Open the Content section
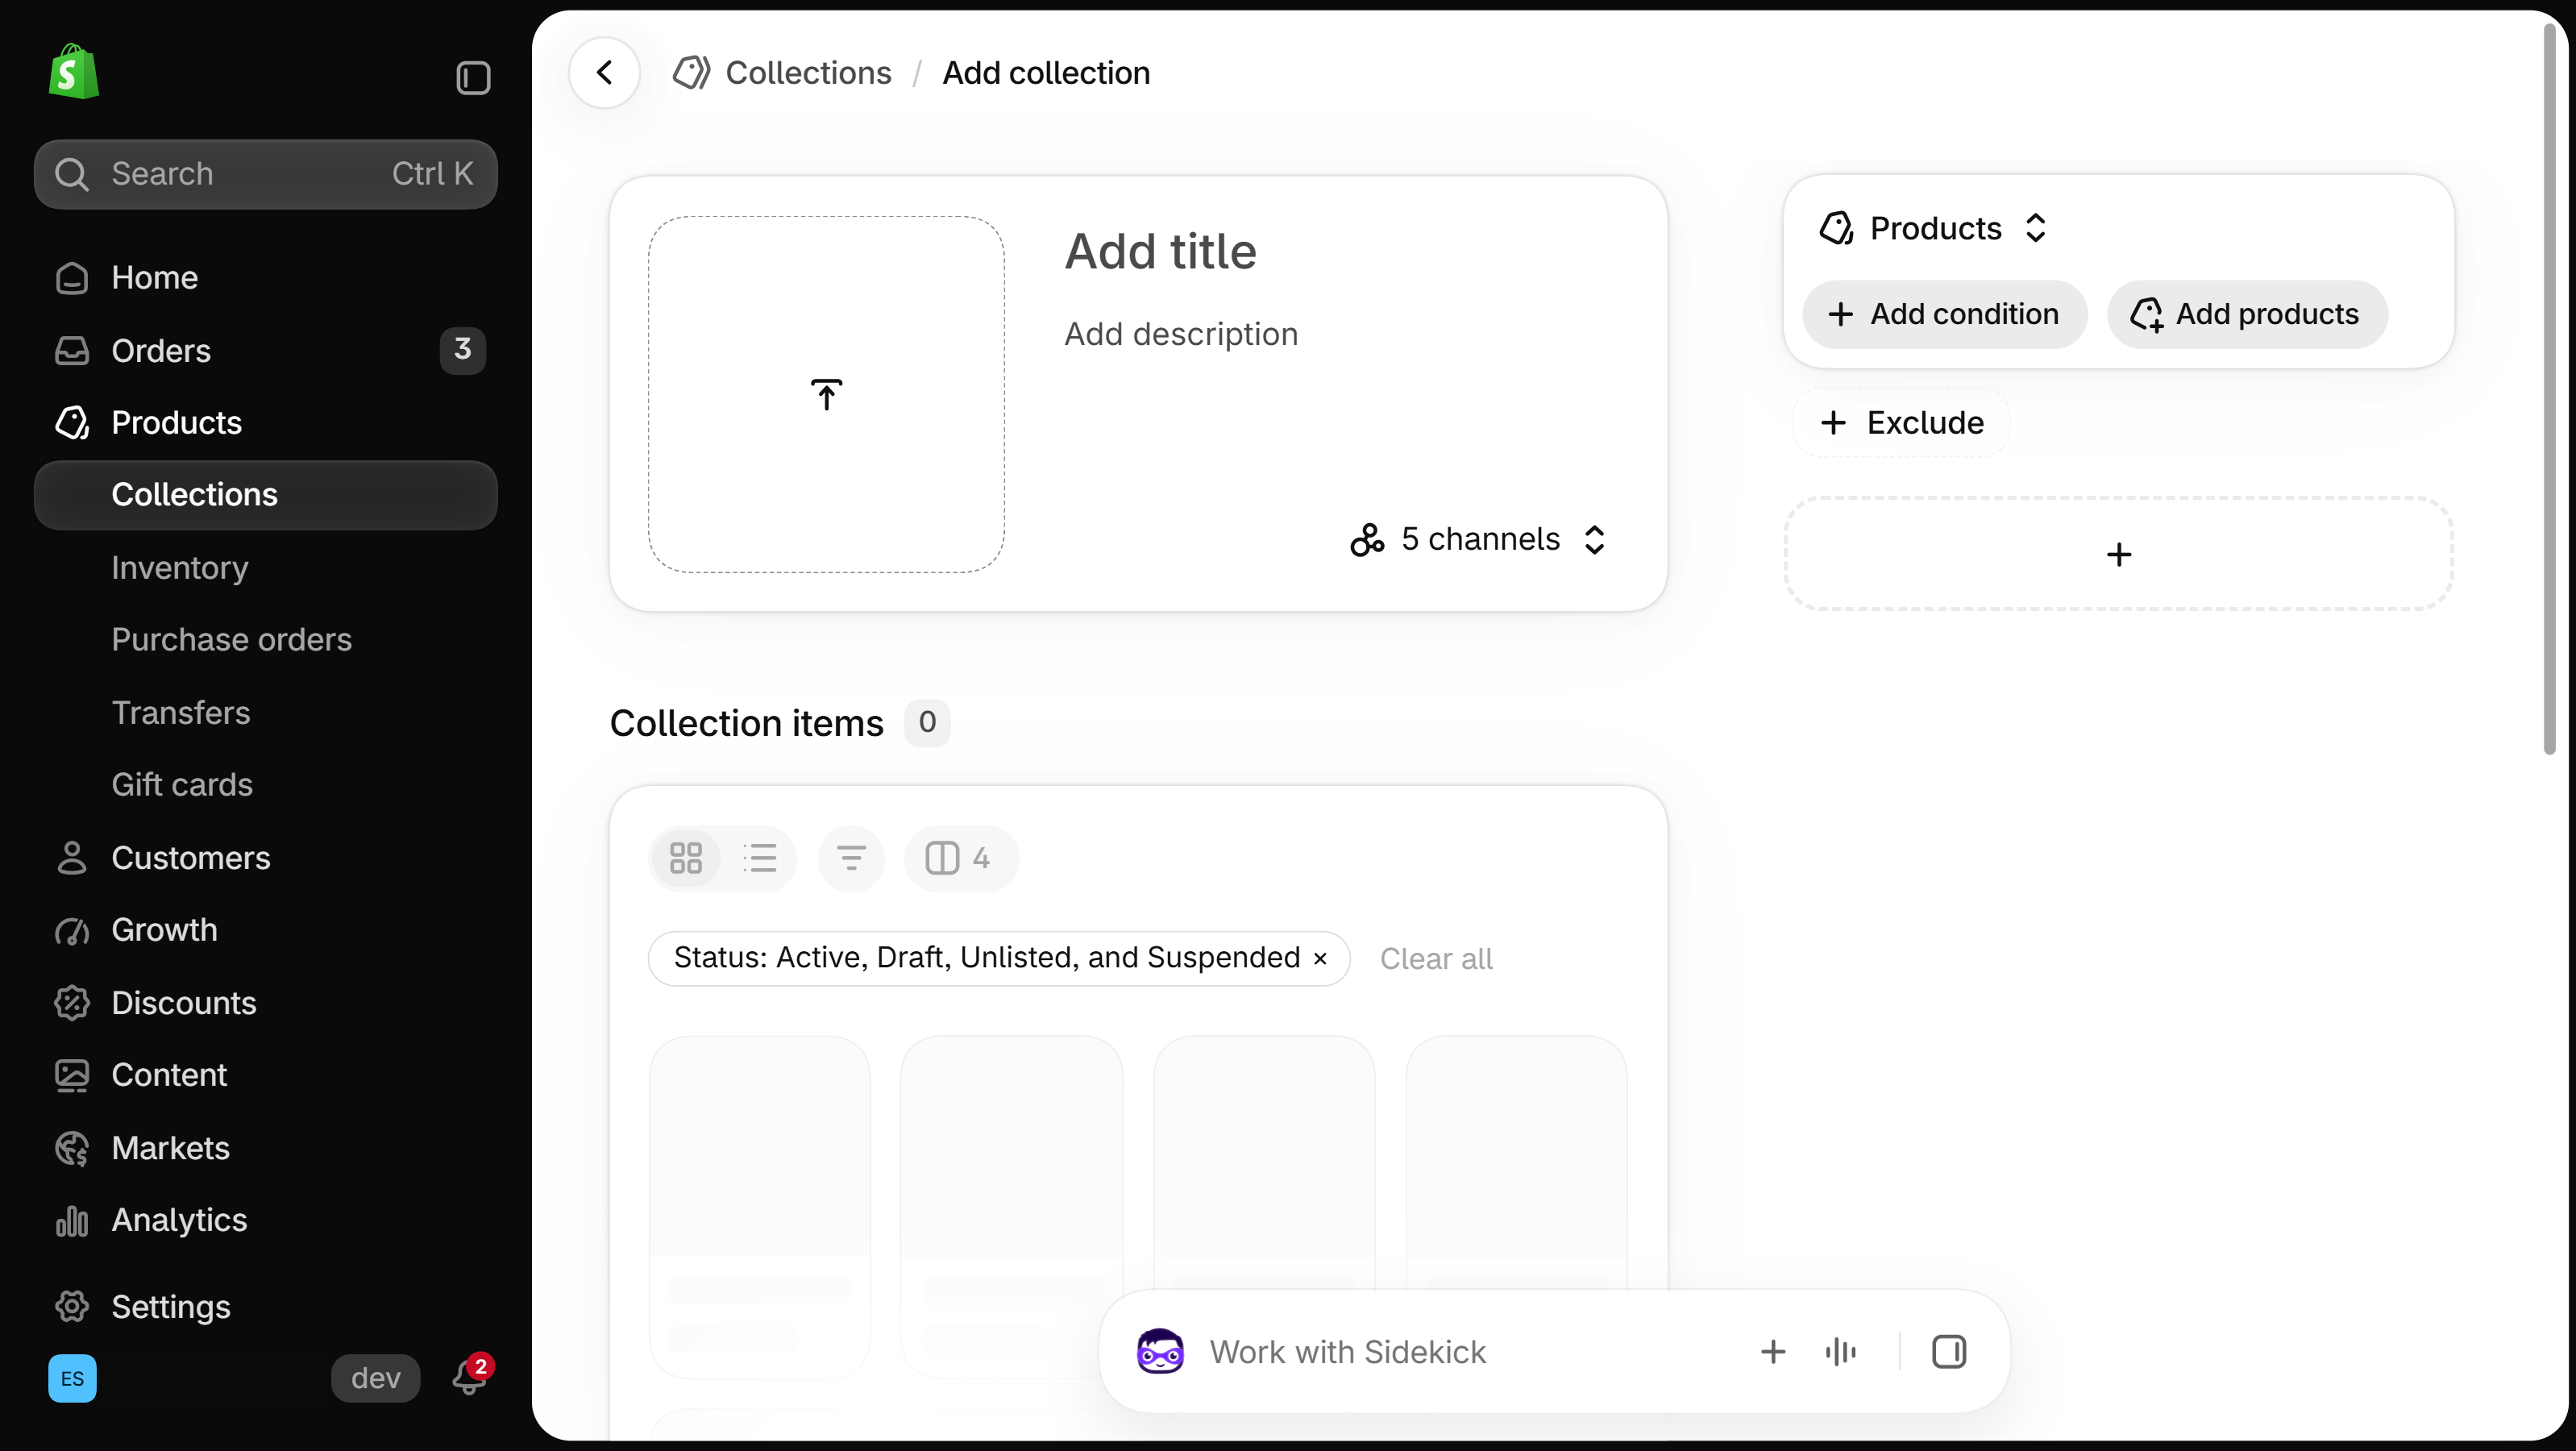 click(x=265, y=1075)
